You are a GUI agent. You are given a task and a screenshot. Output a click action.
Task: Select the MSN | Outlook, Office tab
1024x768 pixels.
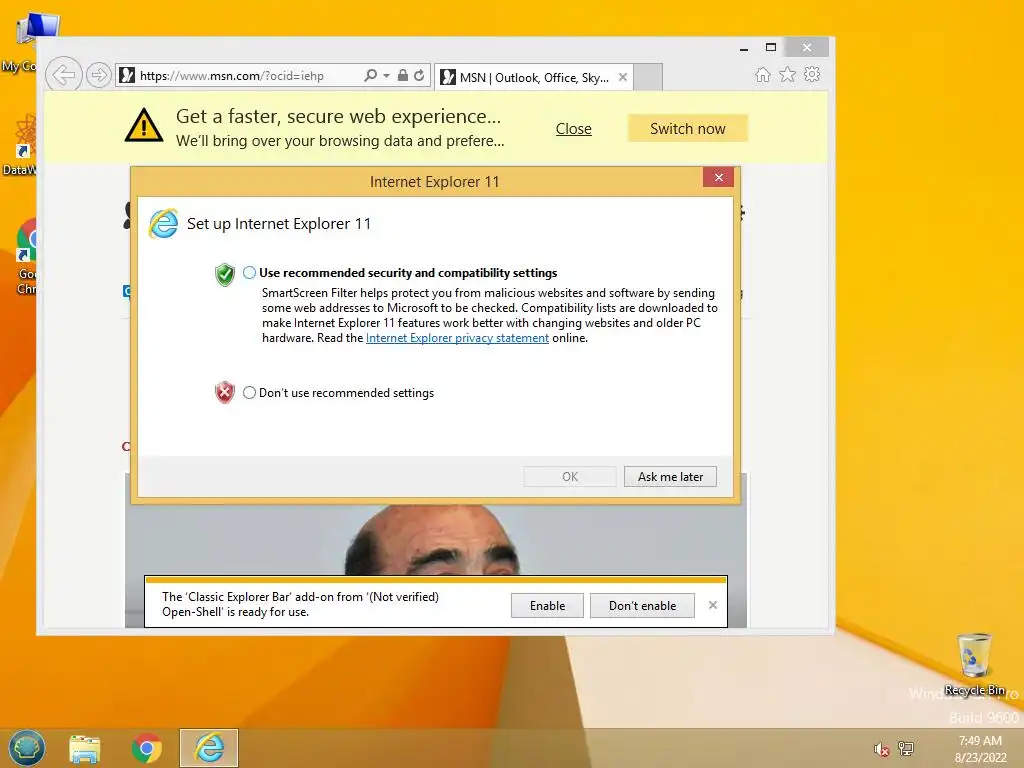[534, 78]
